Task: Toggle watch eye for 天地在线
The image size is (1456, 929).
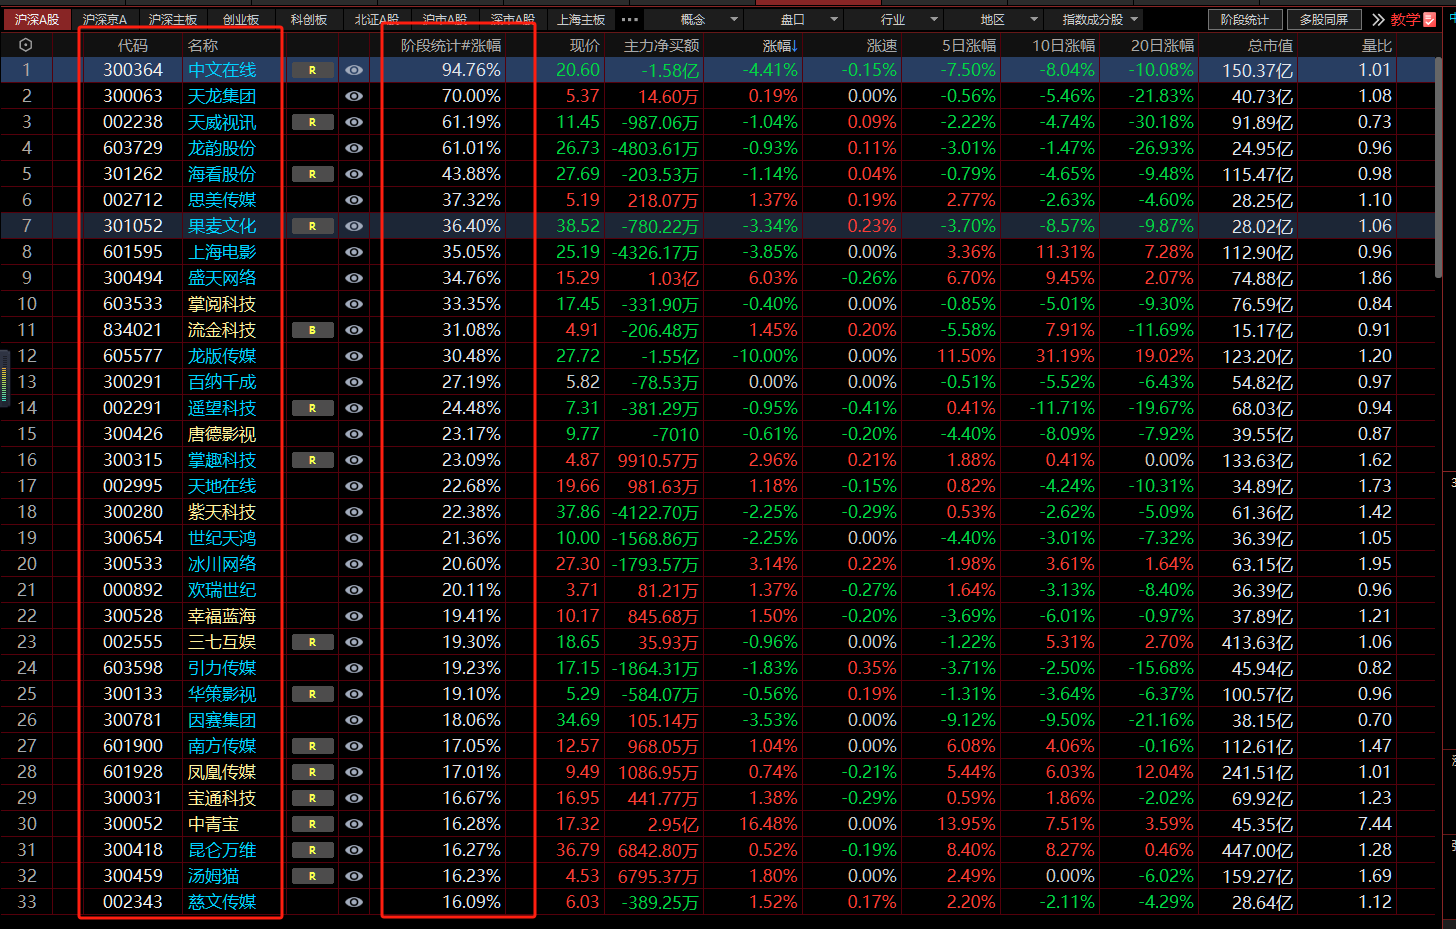Action: pyautogui.click(x=354, y=486)
